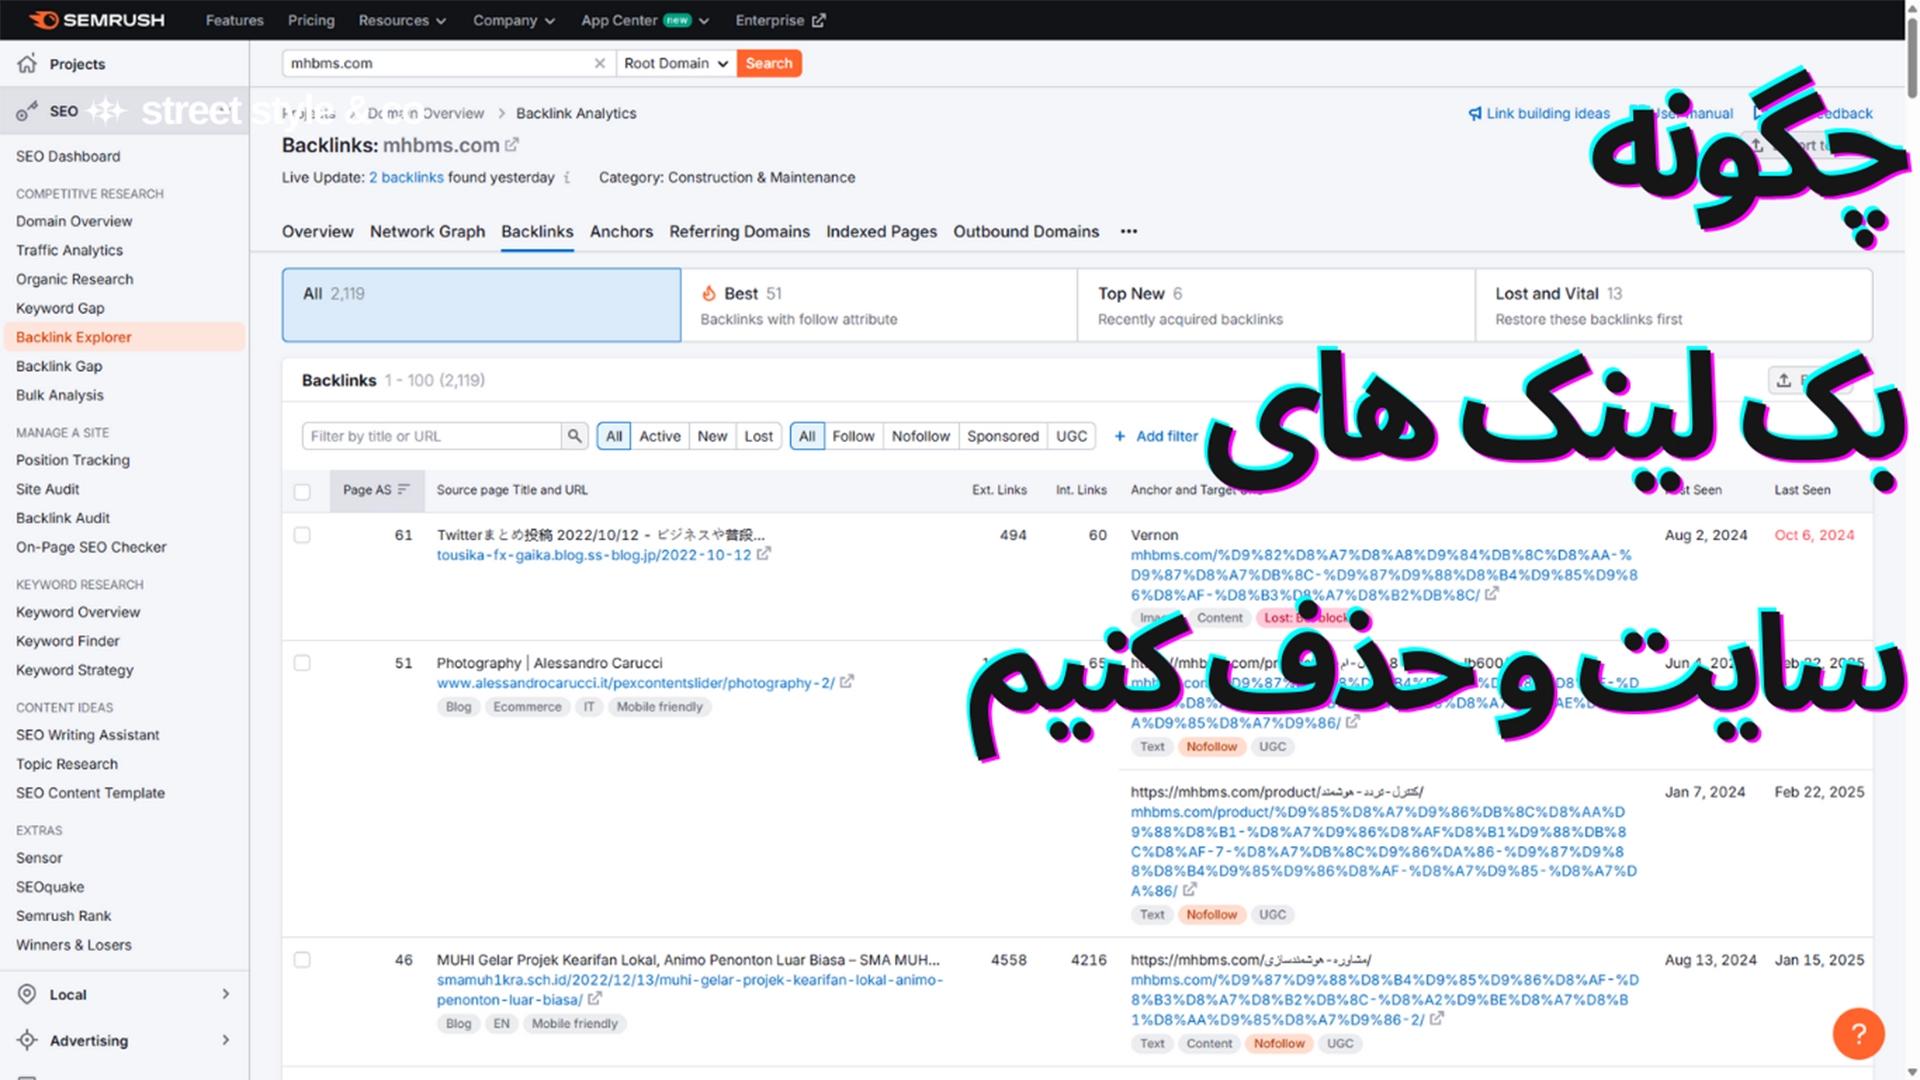Select the Nofollow link-type filter
This screenshot has width=1920, height=1080.
click(x=921, y=436)
